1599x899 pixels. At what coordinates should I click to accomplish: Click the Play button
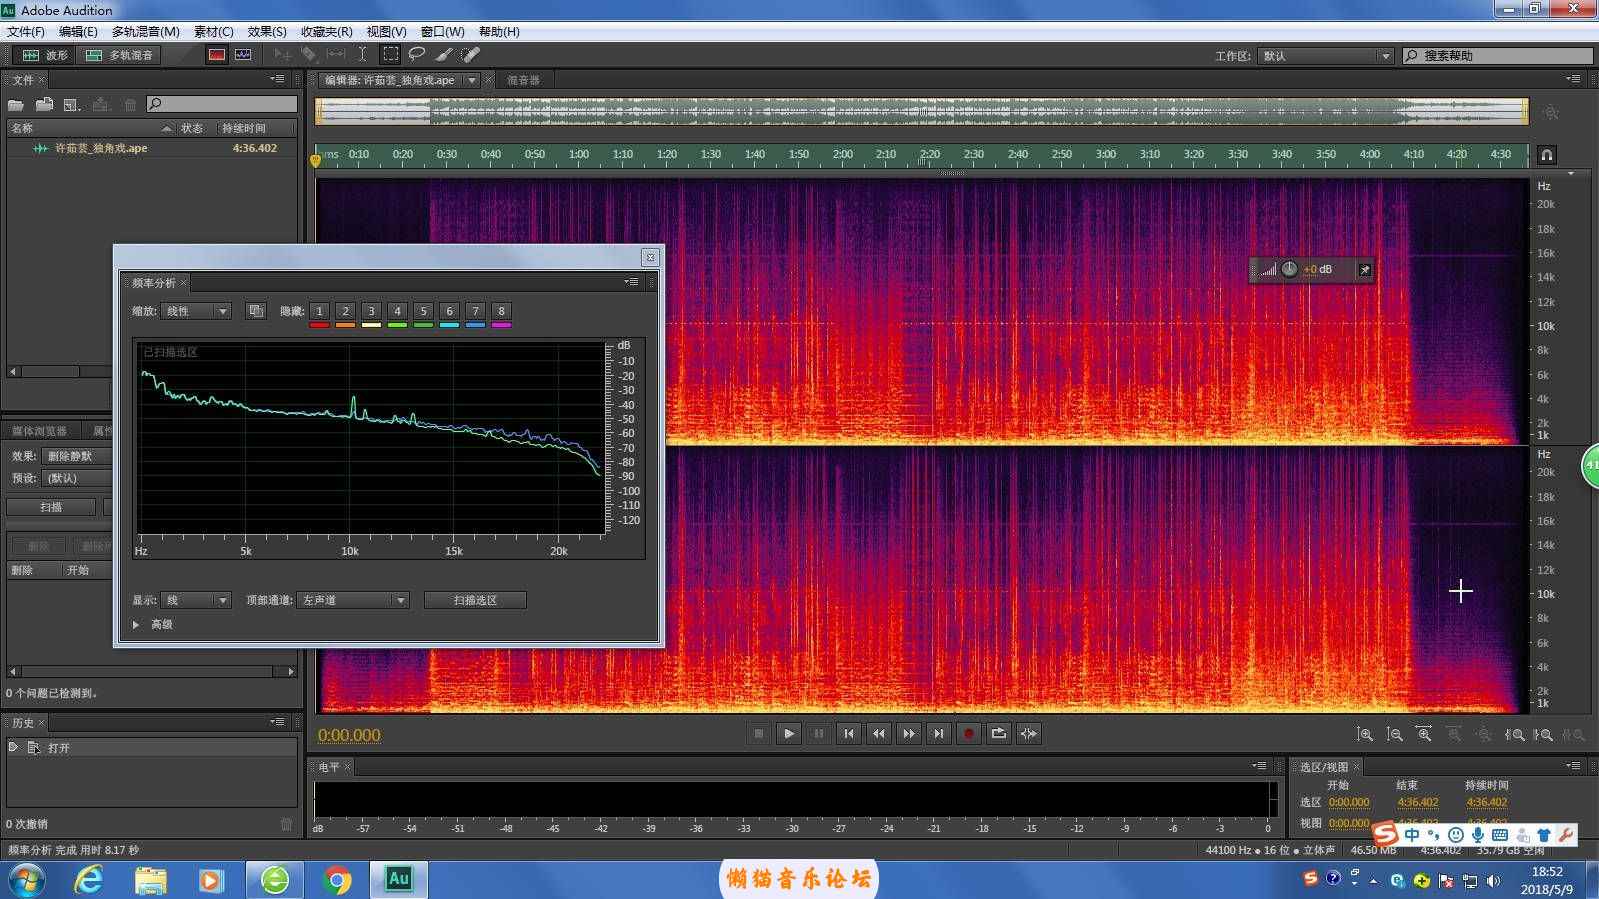tap(789, 734)
